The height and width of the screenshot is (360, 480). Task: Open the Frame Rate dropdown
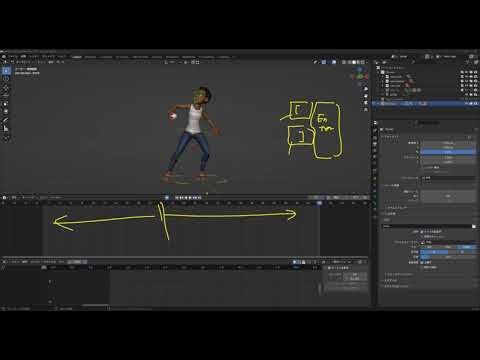pyautogui.click(x=448, y=178)
